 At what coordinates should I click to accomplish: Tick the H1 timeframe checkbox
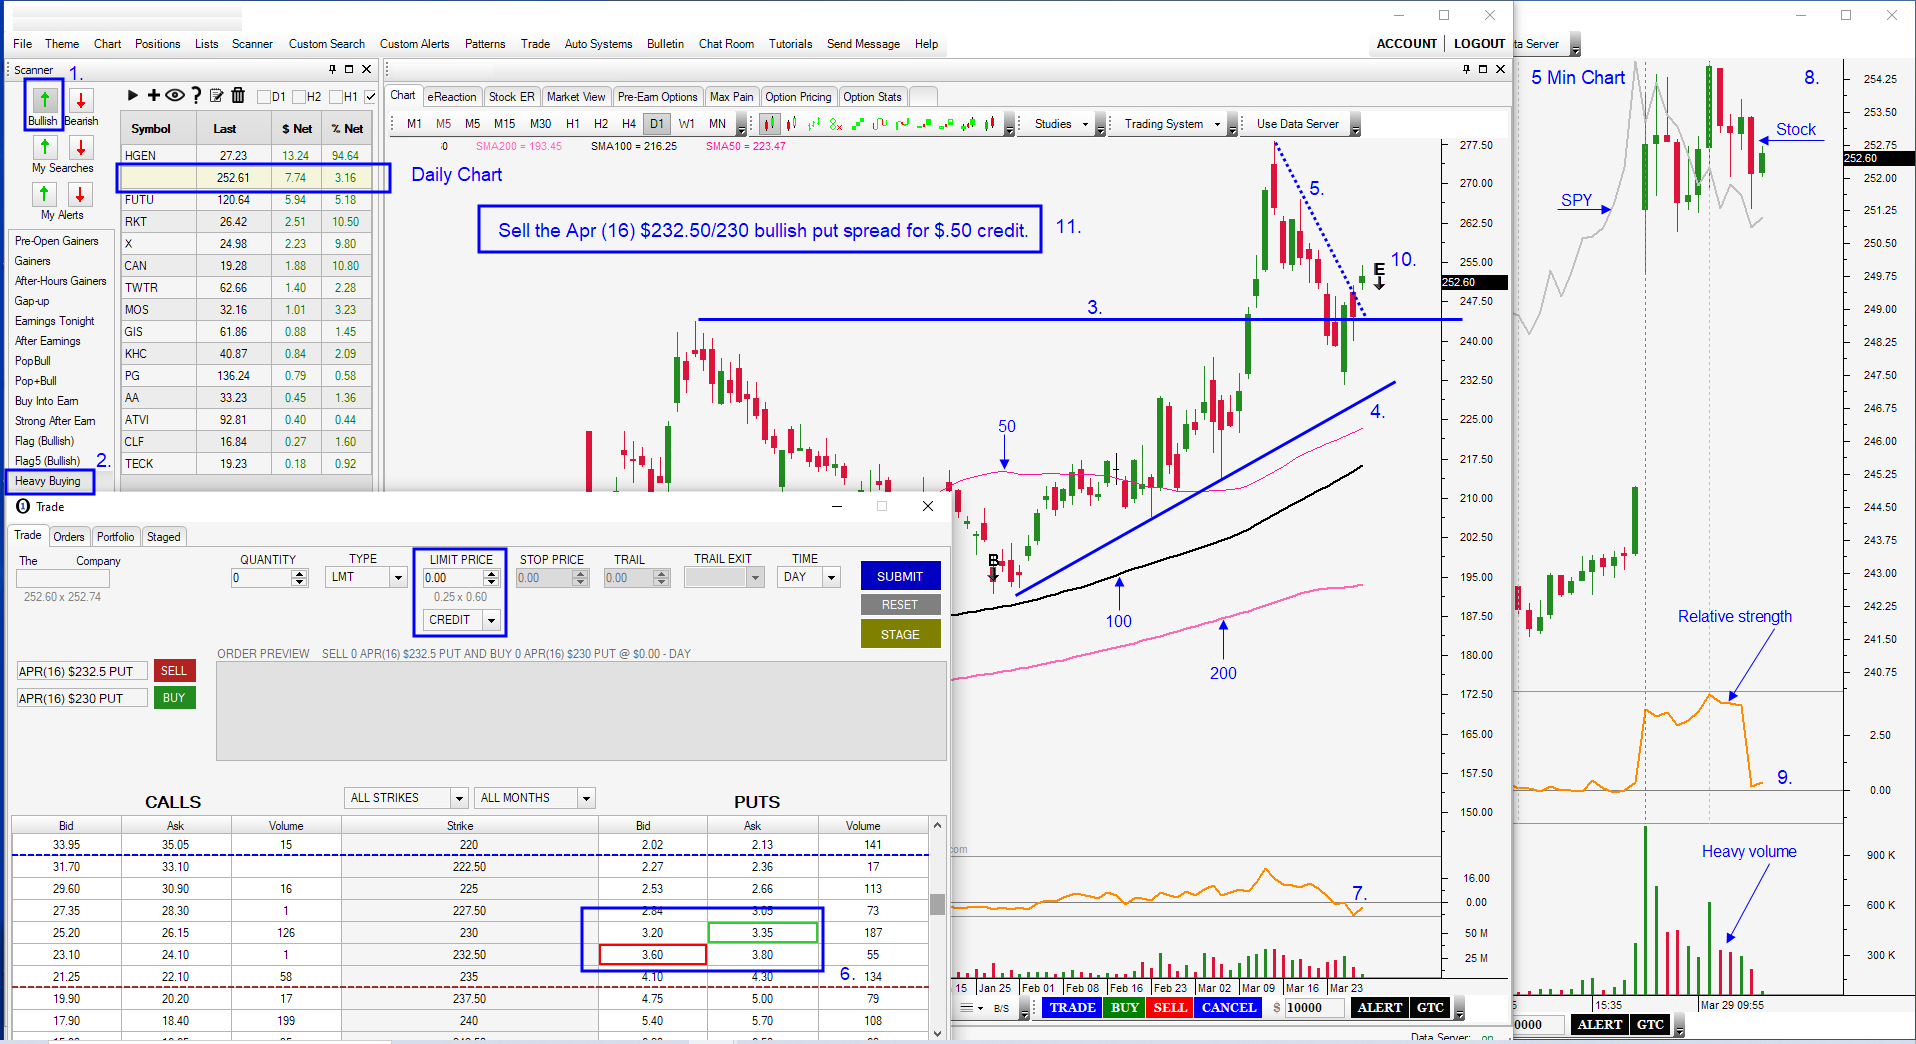336,97
